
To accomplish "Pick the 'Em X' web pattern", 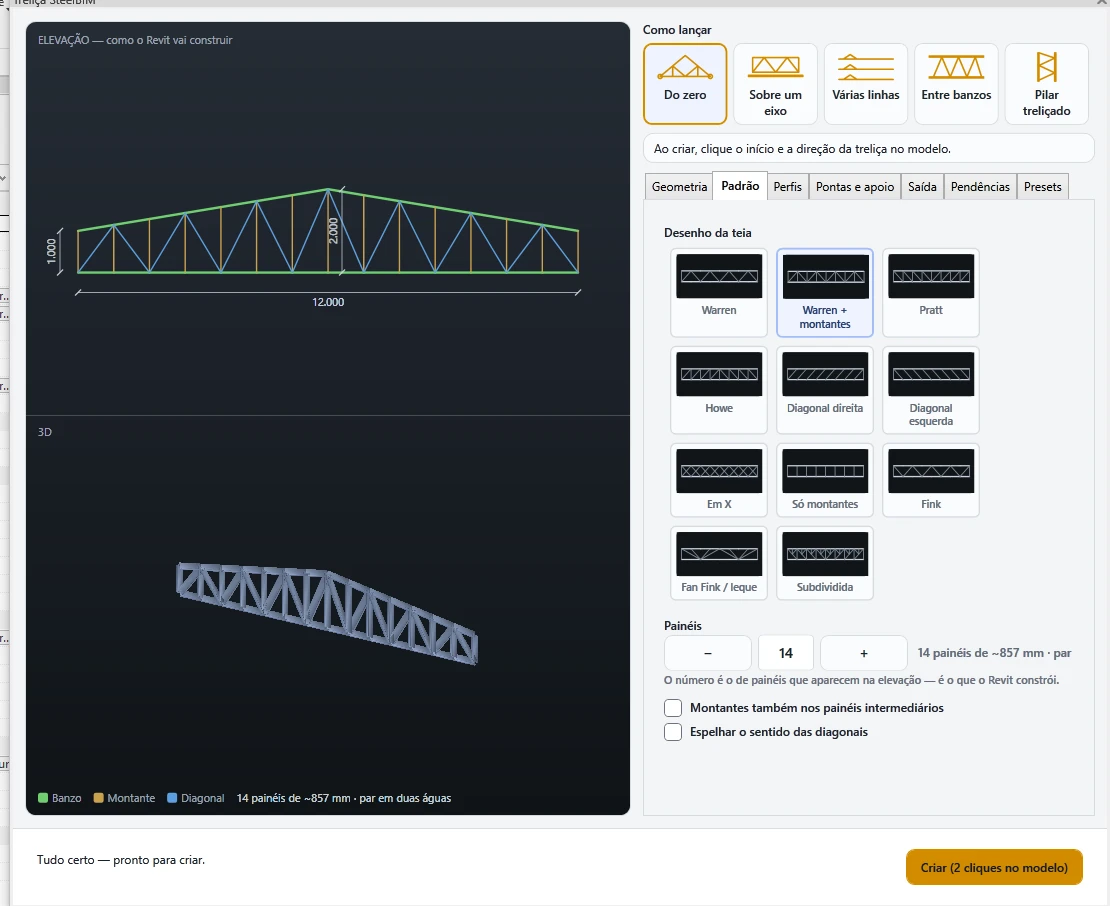I will [719, 480].
